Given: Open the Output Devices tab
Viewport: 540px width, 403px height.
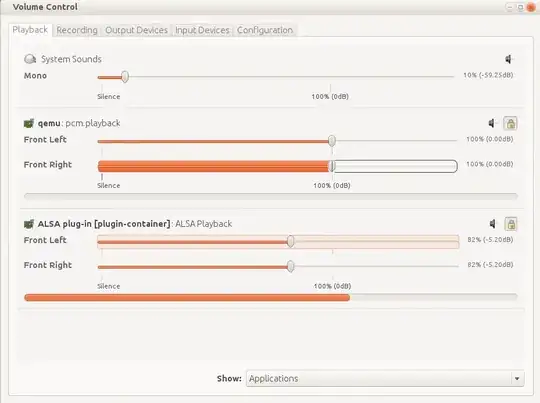Looking at the screenshot, I should (136, 30).
